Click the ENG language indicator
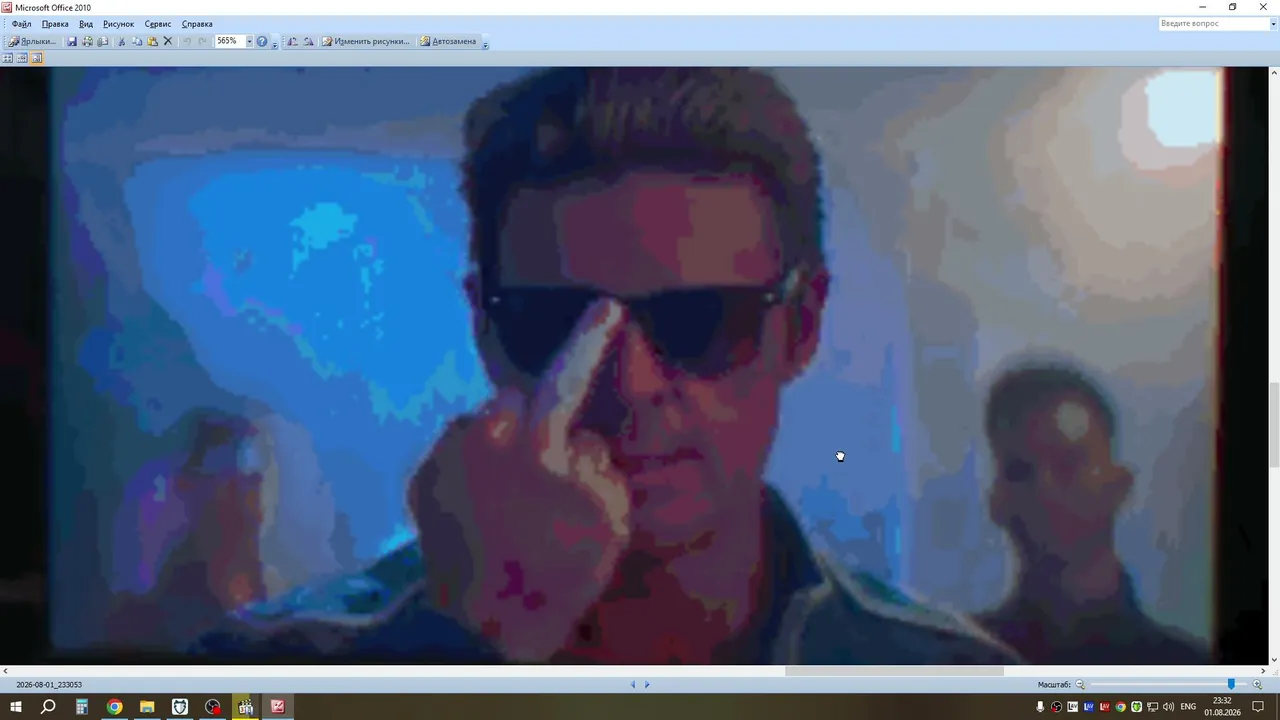This screenshot has width=1280, height=720. tap(1188, 707)
